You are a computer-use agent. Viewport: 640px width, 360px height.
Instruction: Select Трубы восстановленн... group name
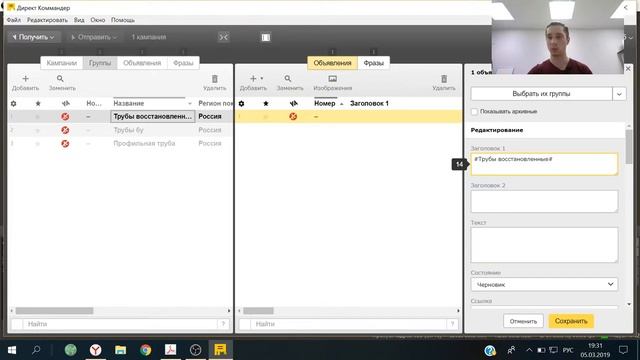click(x=153, y=117)
